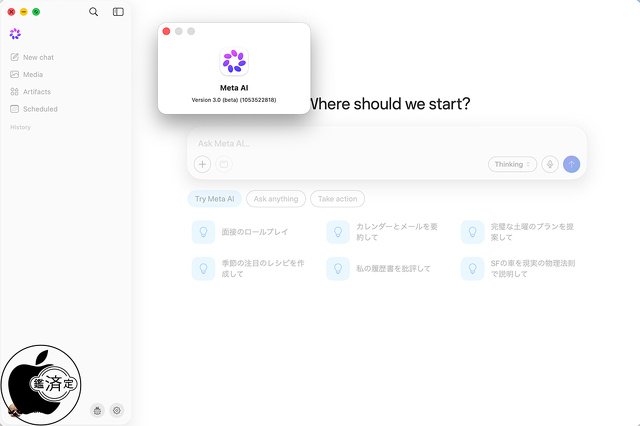Click the version text in about dialog
The image size is (640, 426).
234,100
